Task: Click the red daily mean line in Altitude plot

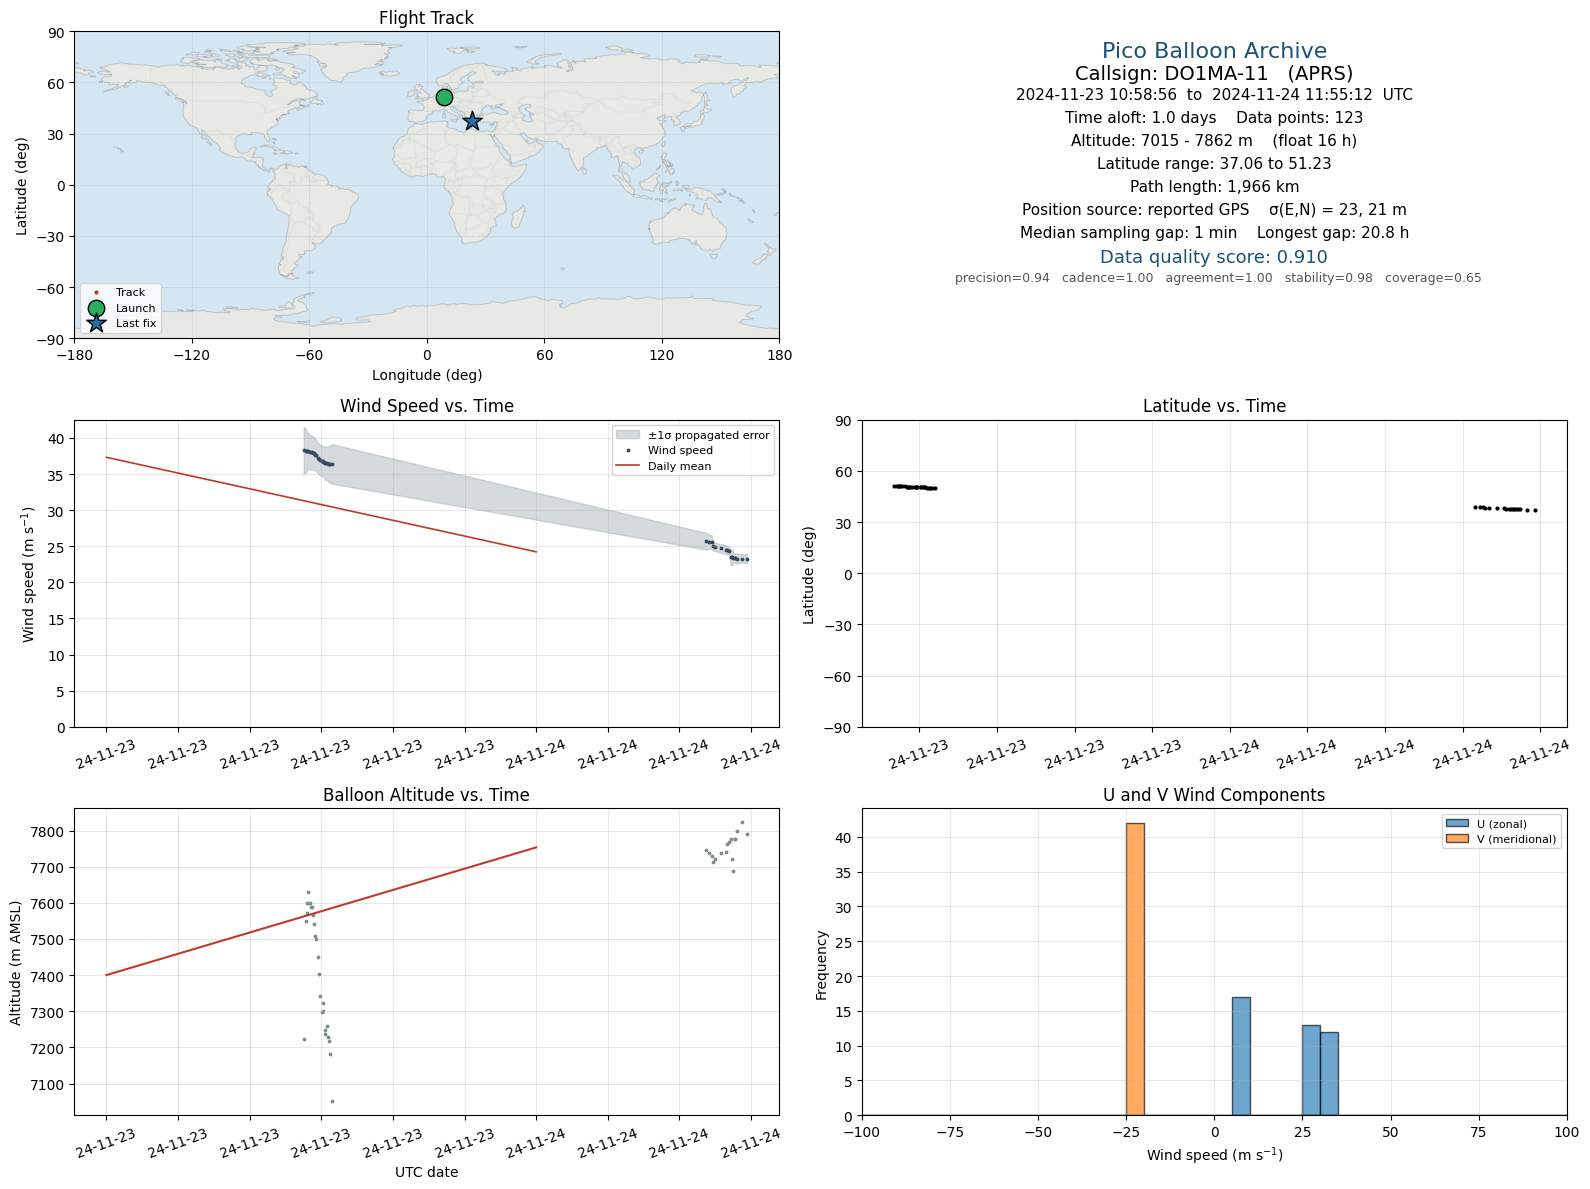Action: click(321, 911)
